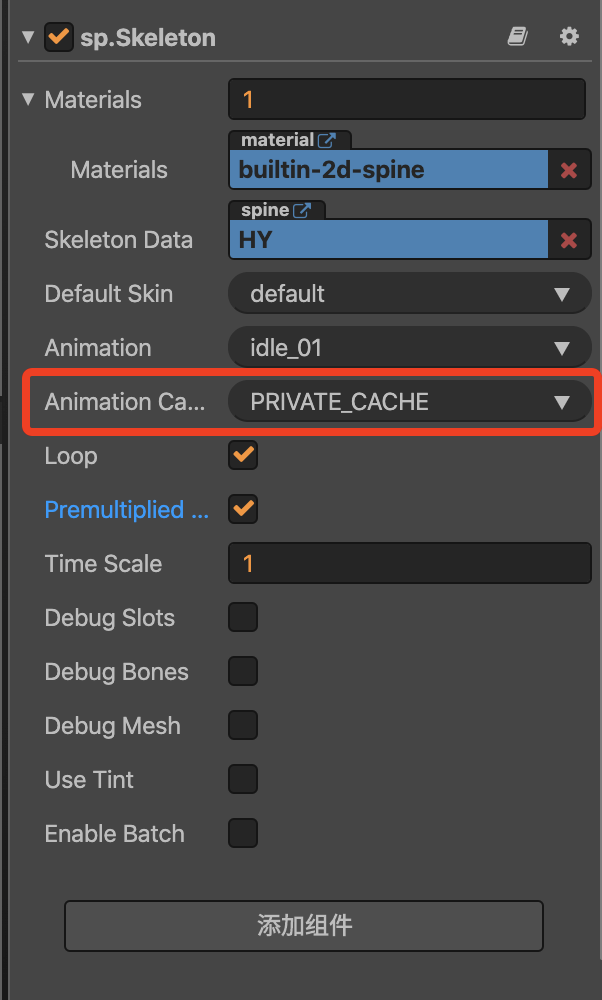Screen dimensions: 602x1000
Task: Collapse the Materials array section
Action: click(27, 100)
